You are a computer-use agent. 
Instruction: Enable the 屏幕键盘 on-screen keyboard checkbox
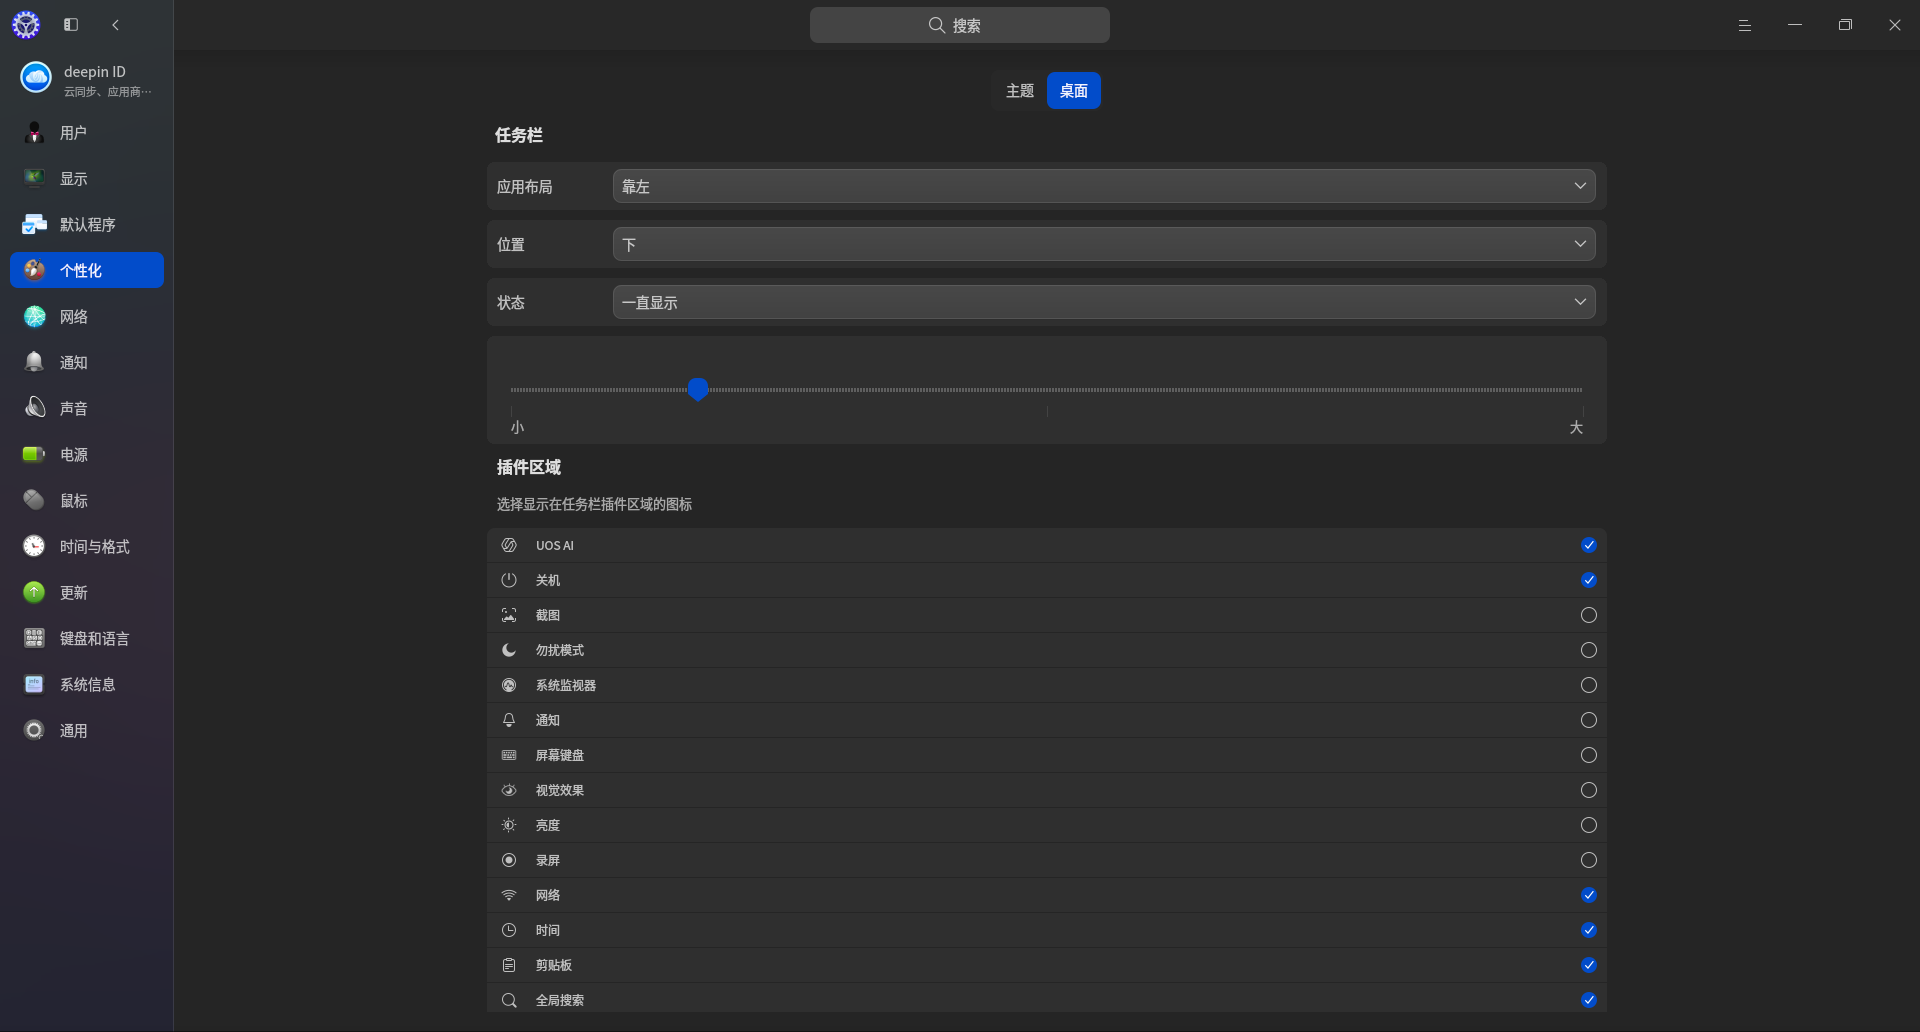point(1589,755)
